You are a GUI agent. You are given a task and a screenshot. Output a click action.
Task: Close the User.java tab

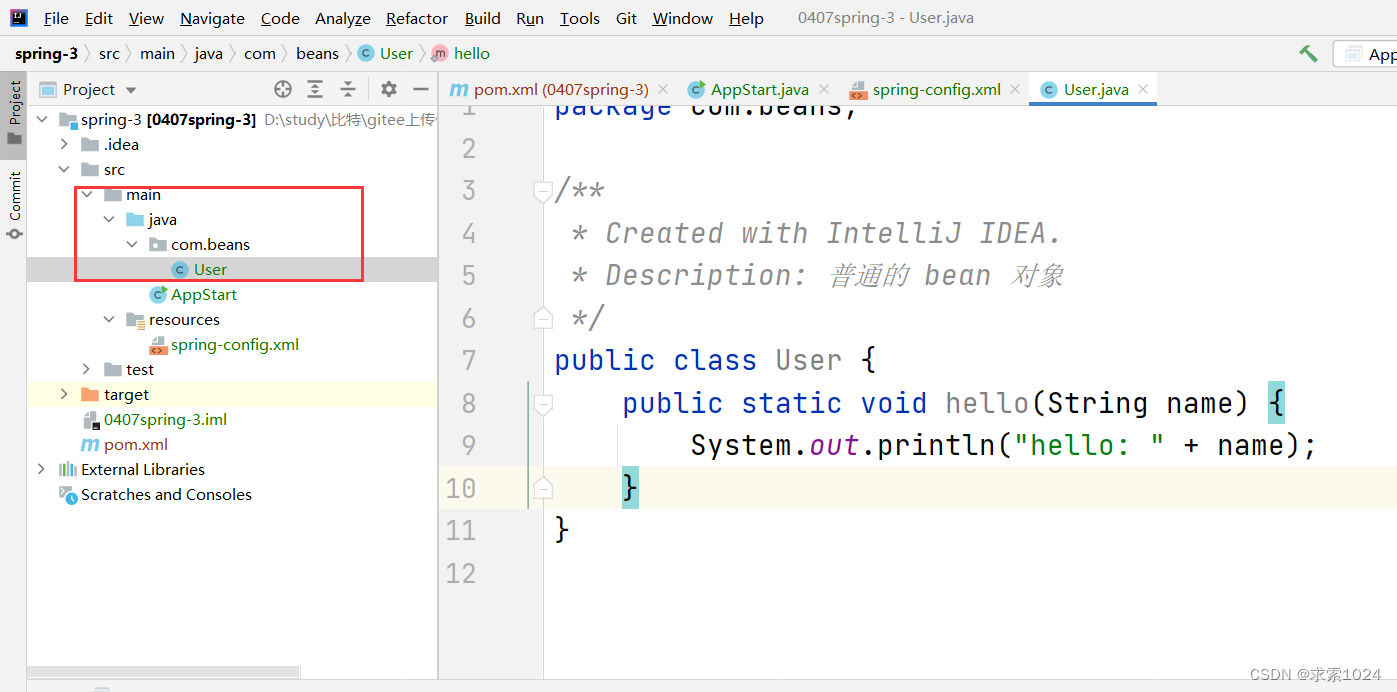pos(1143,89)
